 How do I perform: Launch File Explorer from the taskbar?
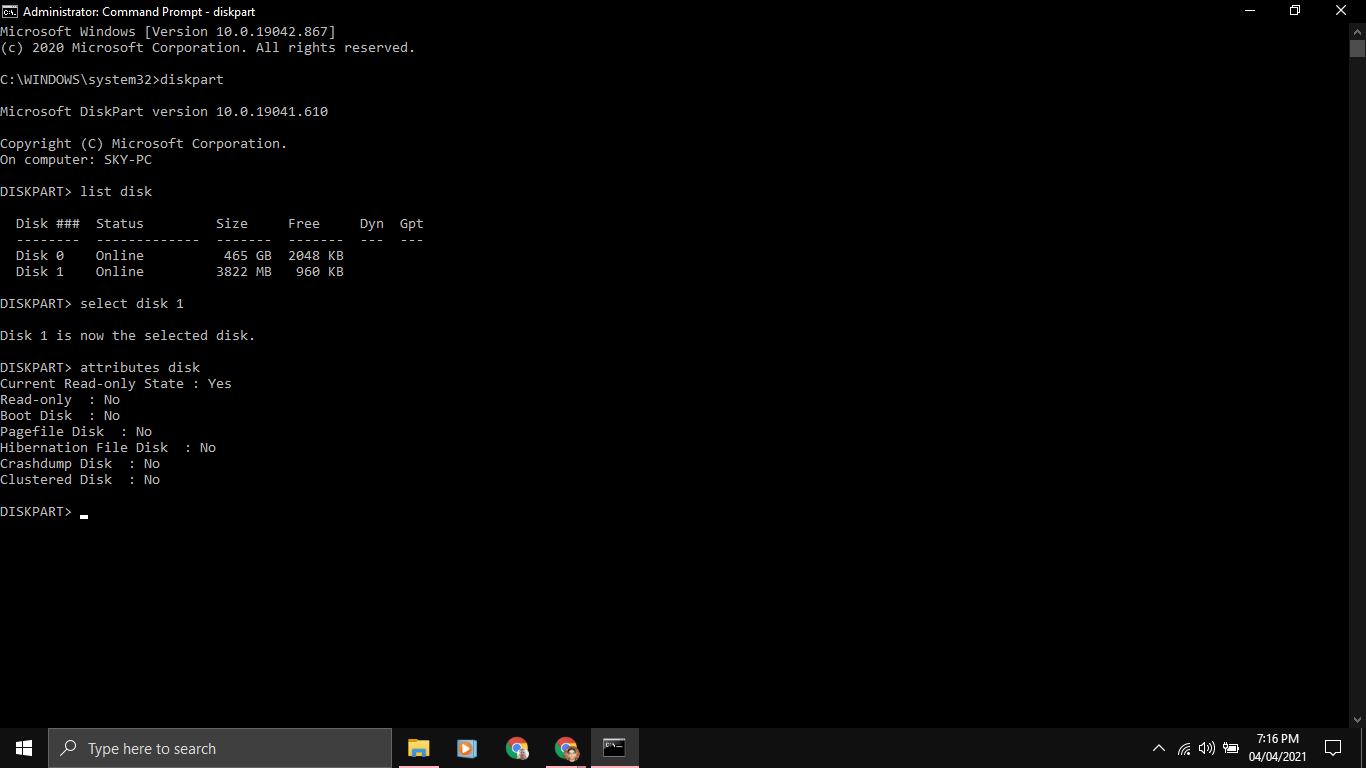point(418,748)
